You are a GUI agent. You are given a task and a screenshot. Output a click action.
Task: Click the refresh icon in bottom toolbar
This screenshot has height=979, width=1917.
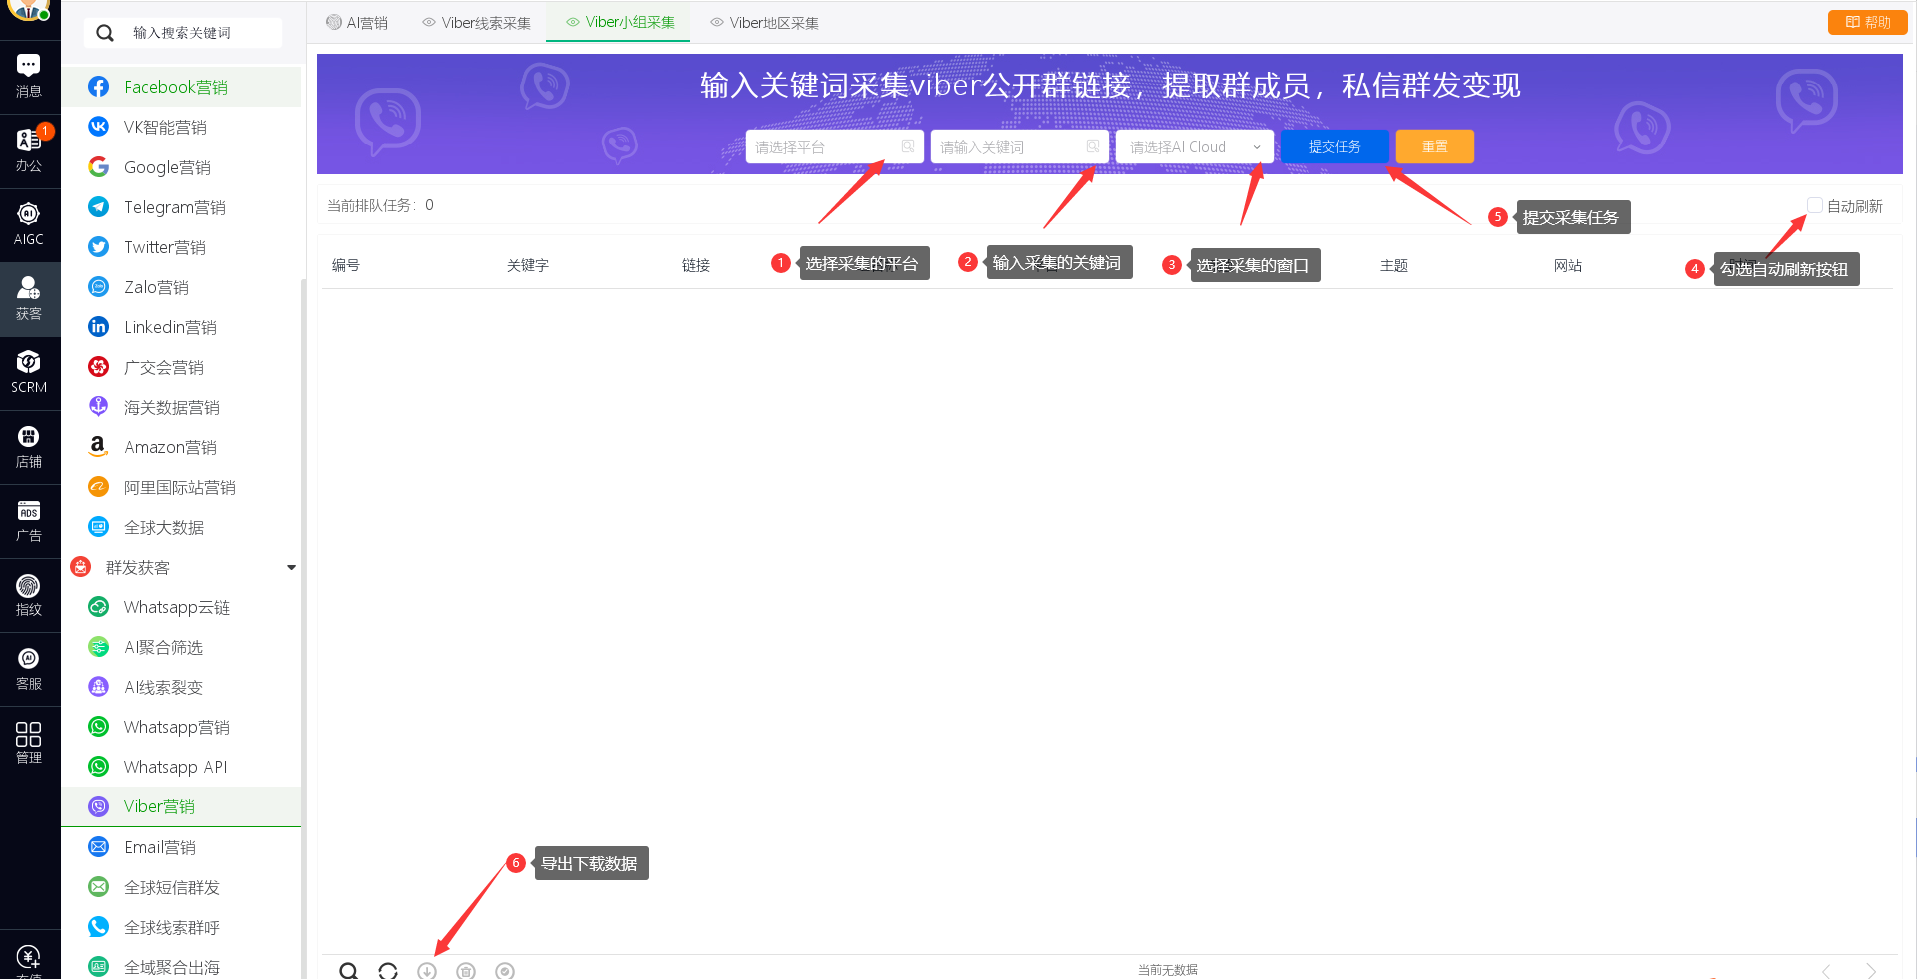pyautogui.click(x=388, y=970)
